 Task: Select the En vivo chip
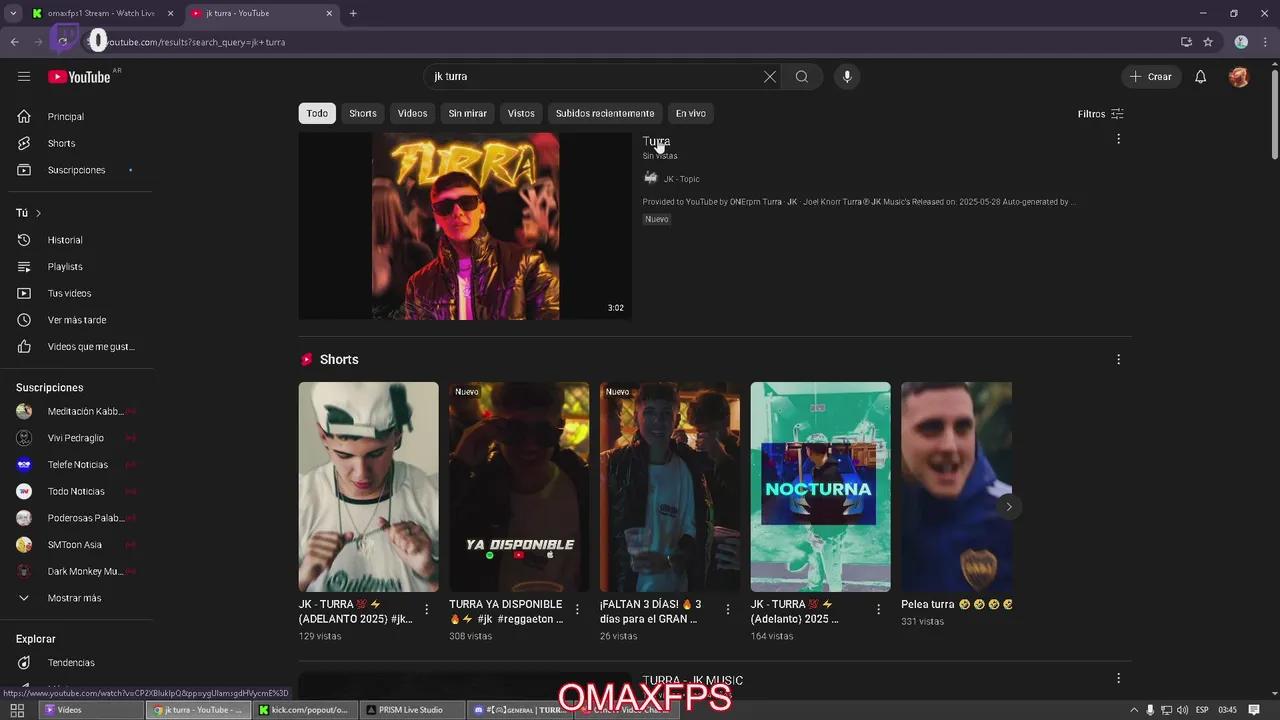[x=690, y=113]
